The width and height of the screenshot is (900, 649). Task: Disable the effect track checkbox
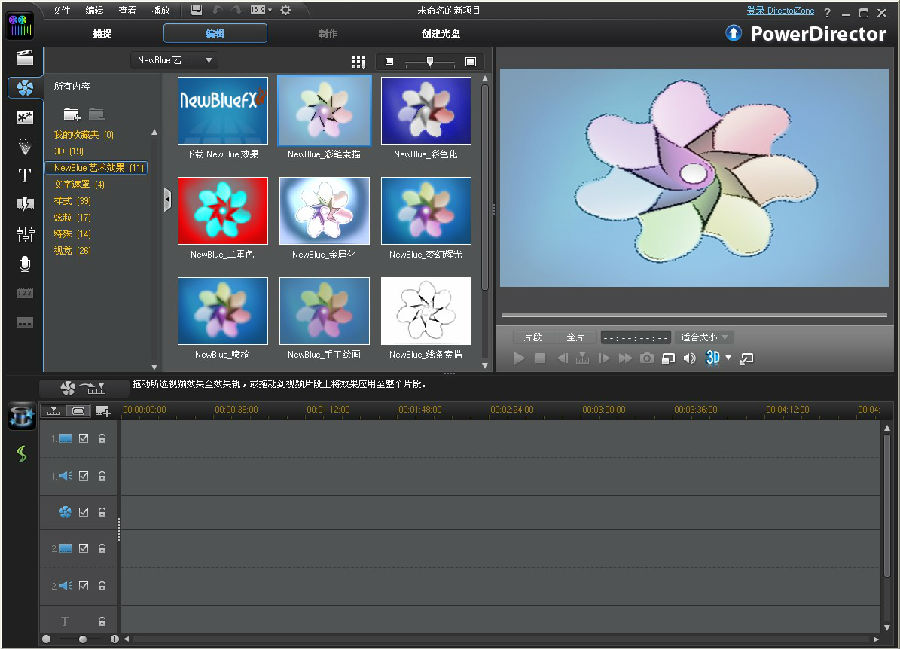pos(84,513)
